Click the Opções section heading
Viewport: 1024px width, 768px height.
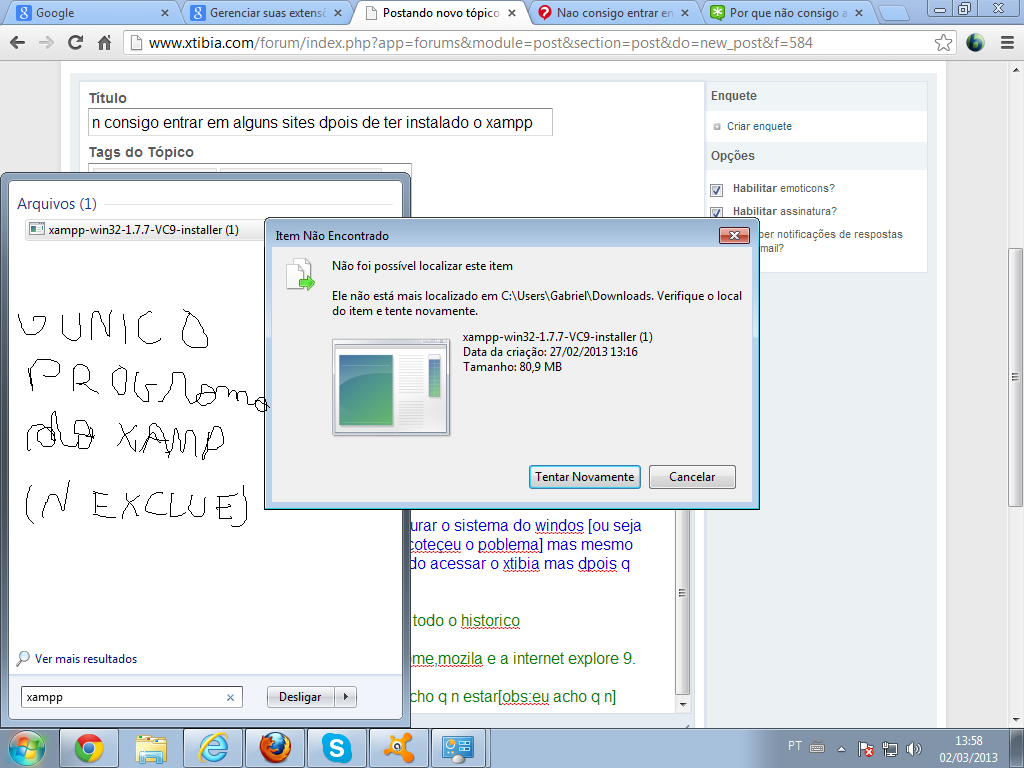(733, 156)
